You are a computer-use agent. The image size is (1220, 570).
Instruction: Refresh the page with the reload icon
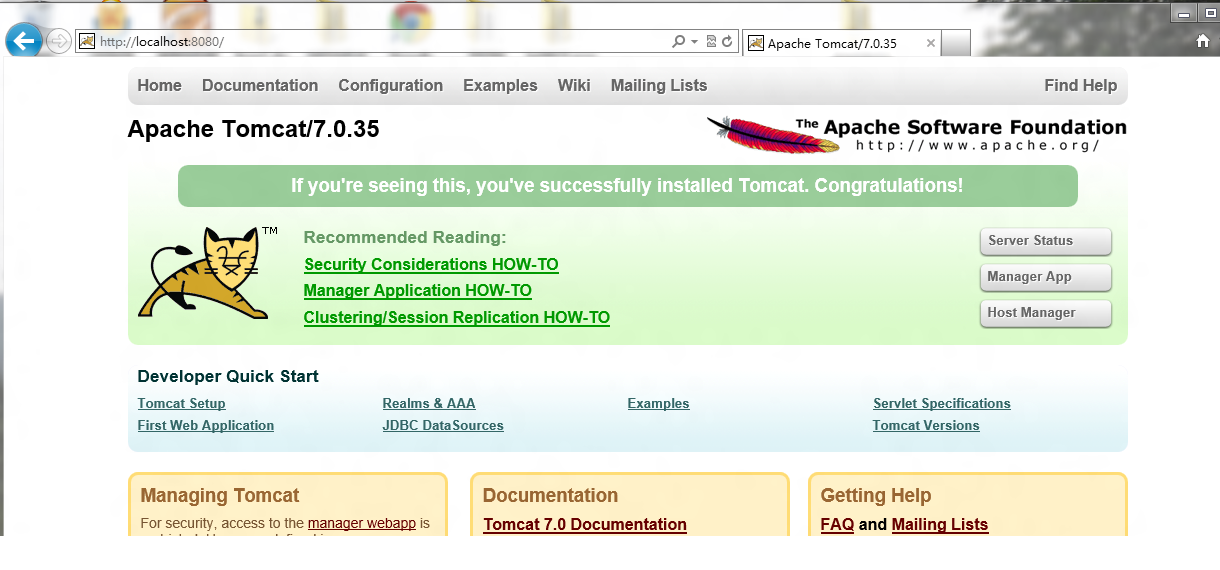727,42
